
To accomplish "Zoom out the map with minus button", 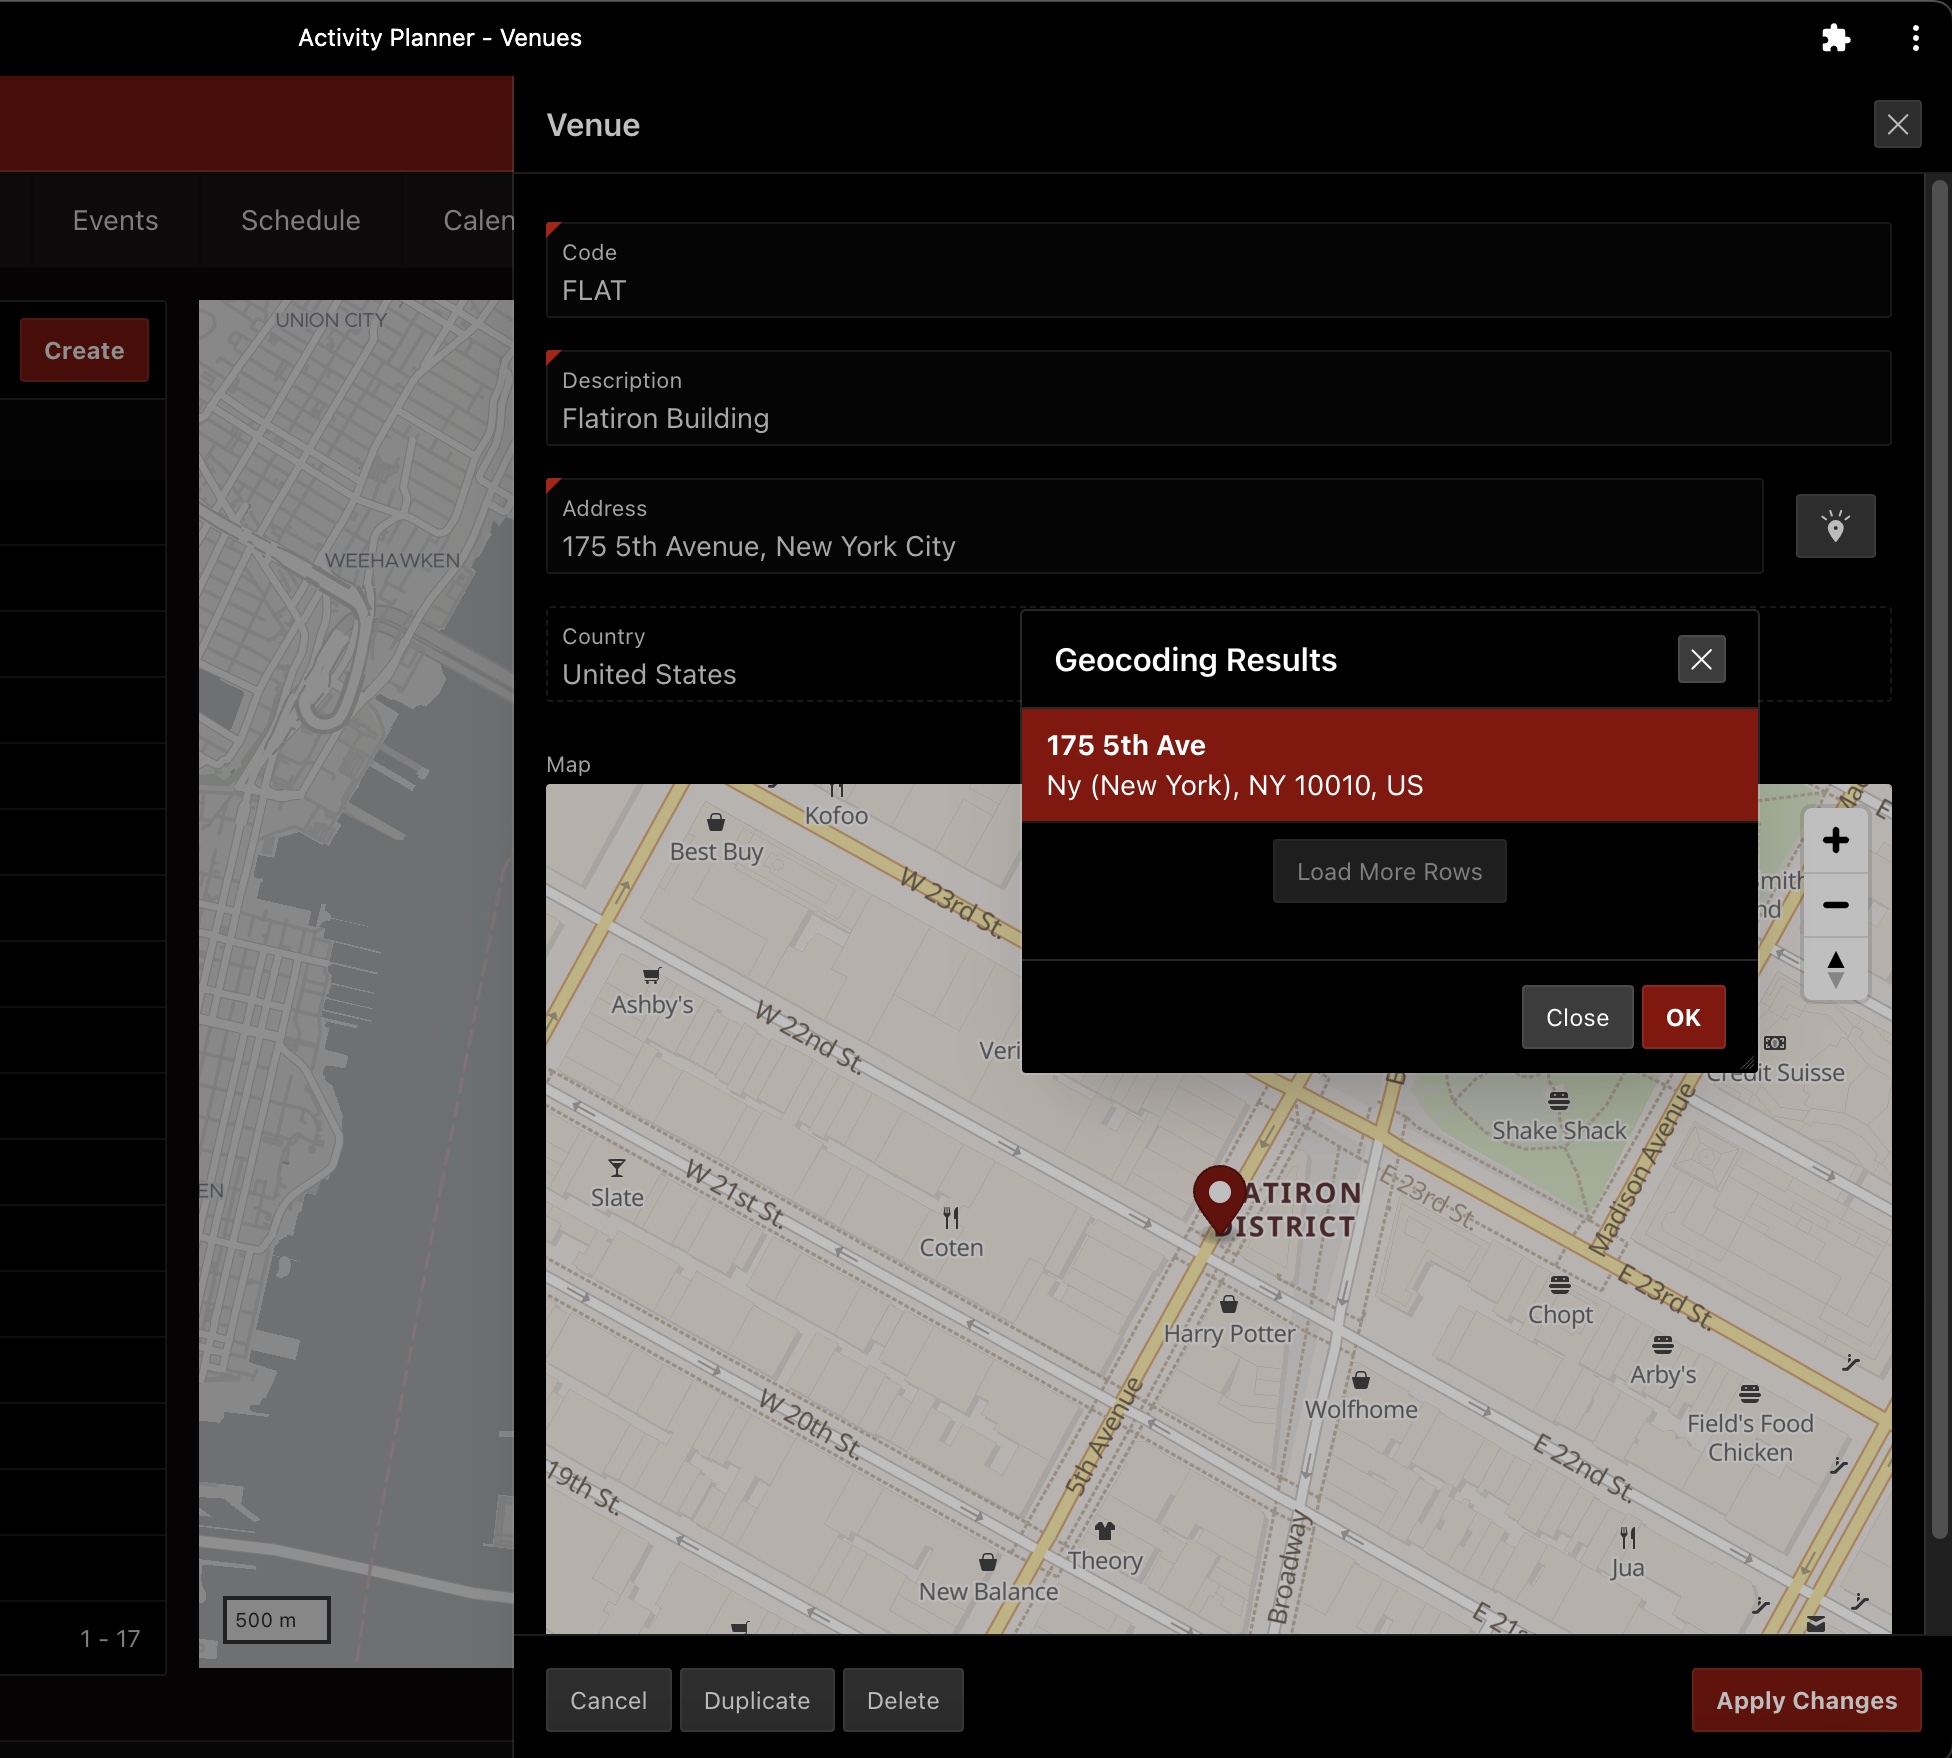I will [x=1835, y=905].
